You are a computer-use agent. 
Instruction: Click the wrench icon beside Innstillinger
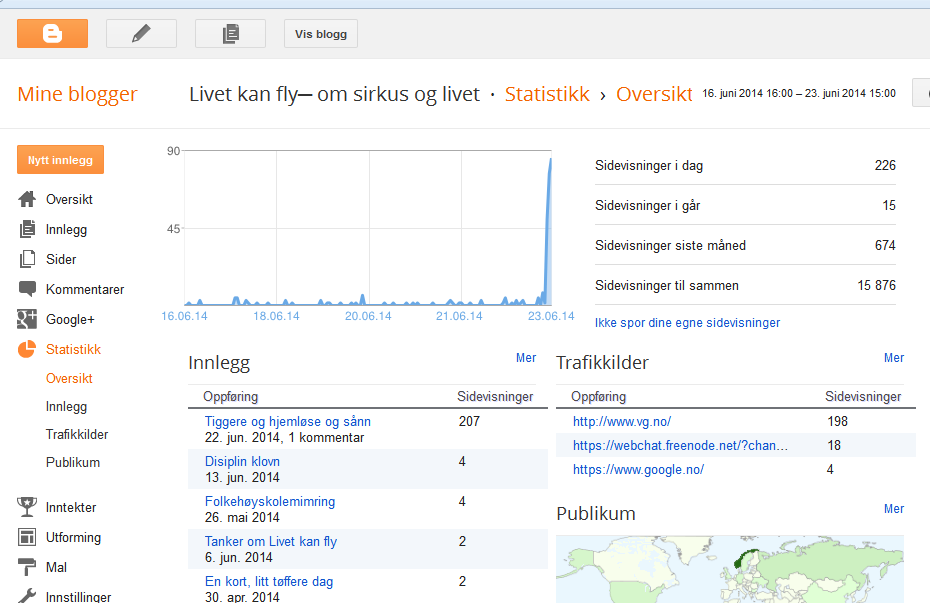pos(28,597)
